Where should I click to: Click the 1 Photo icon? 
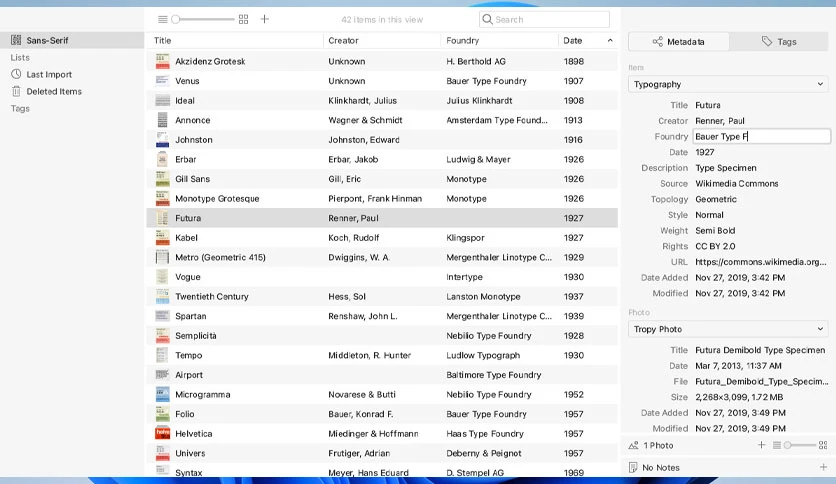(x=633, y=445)
